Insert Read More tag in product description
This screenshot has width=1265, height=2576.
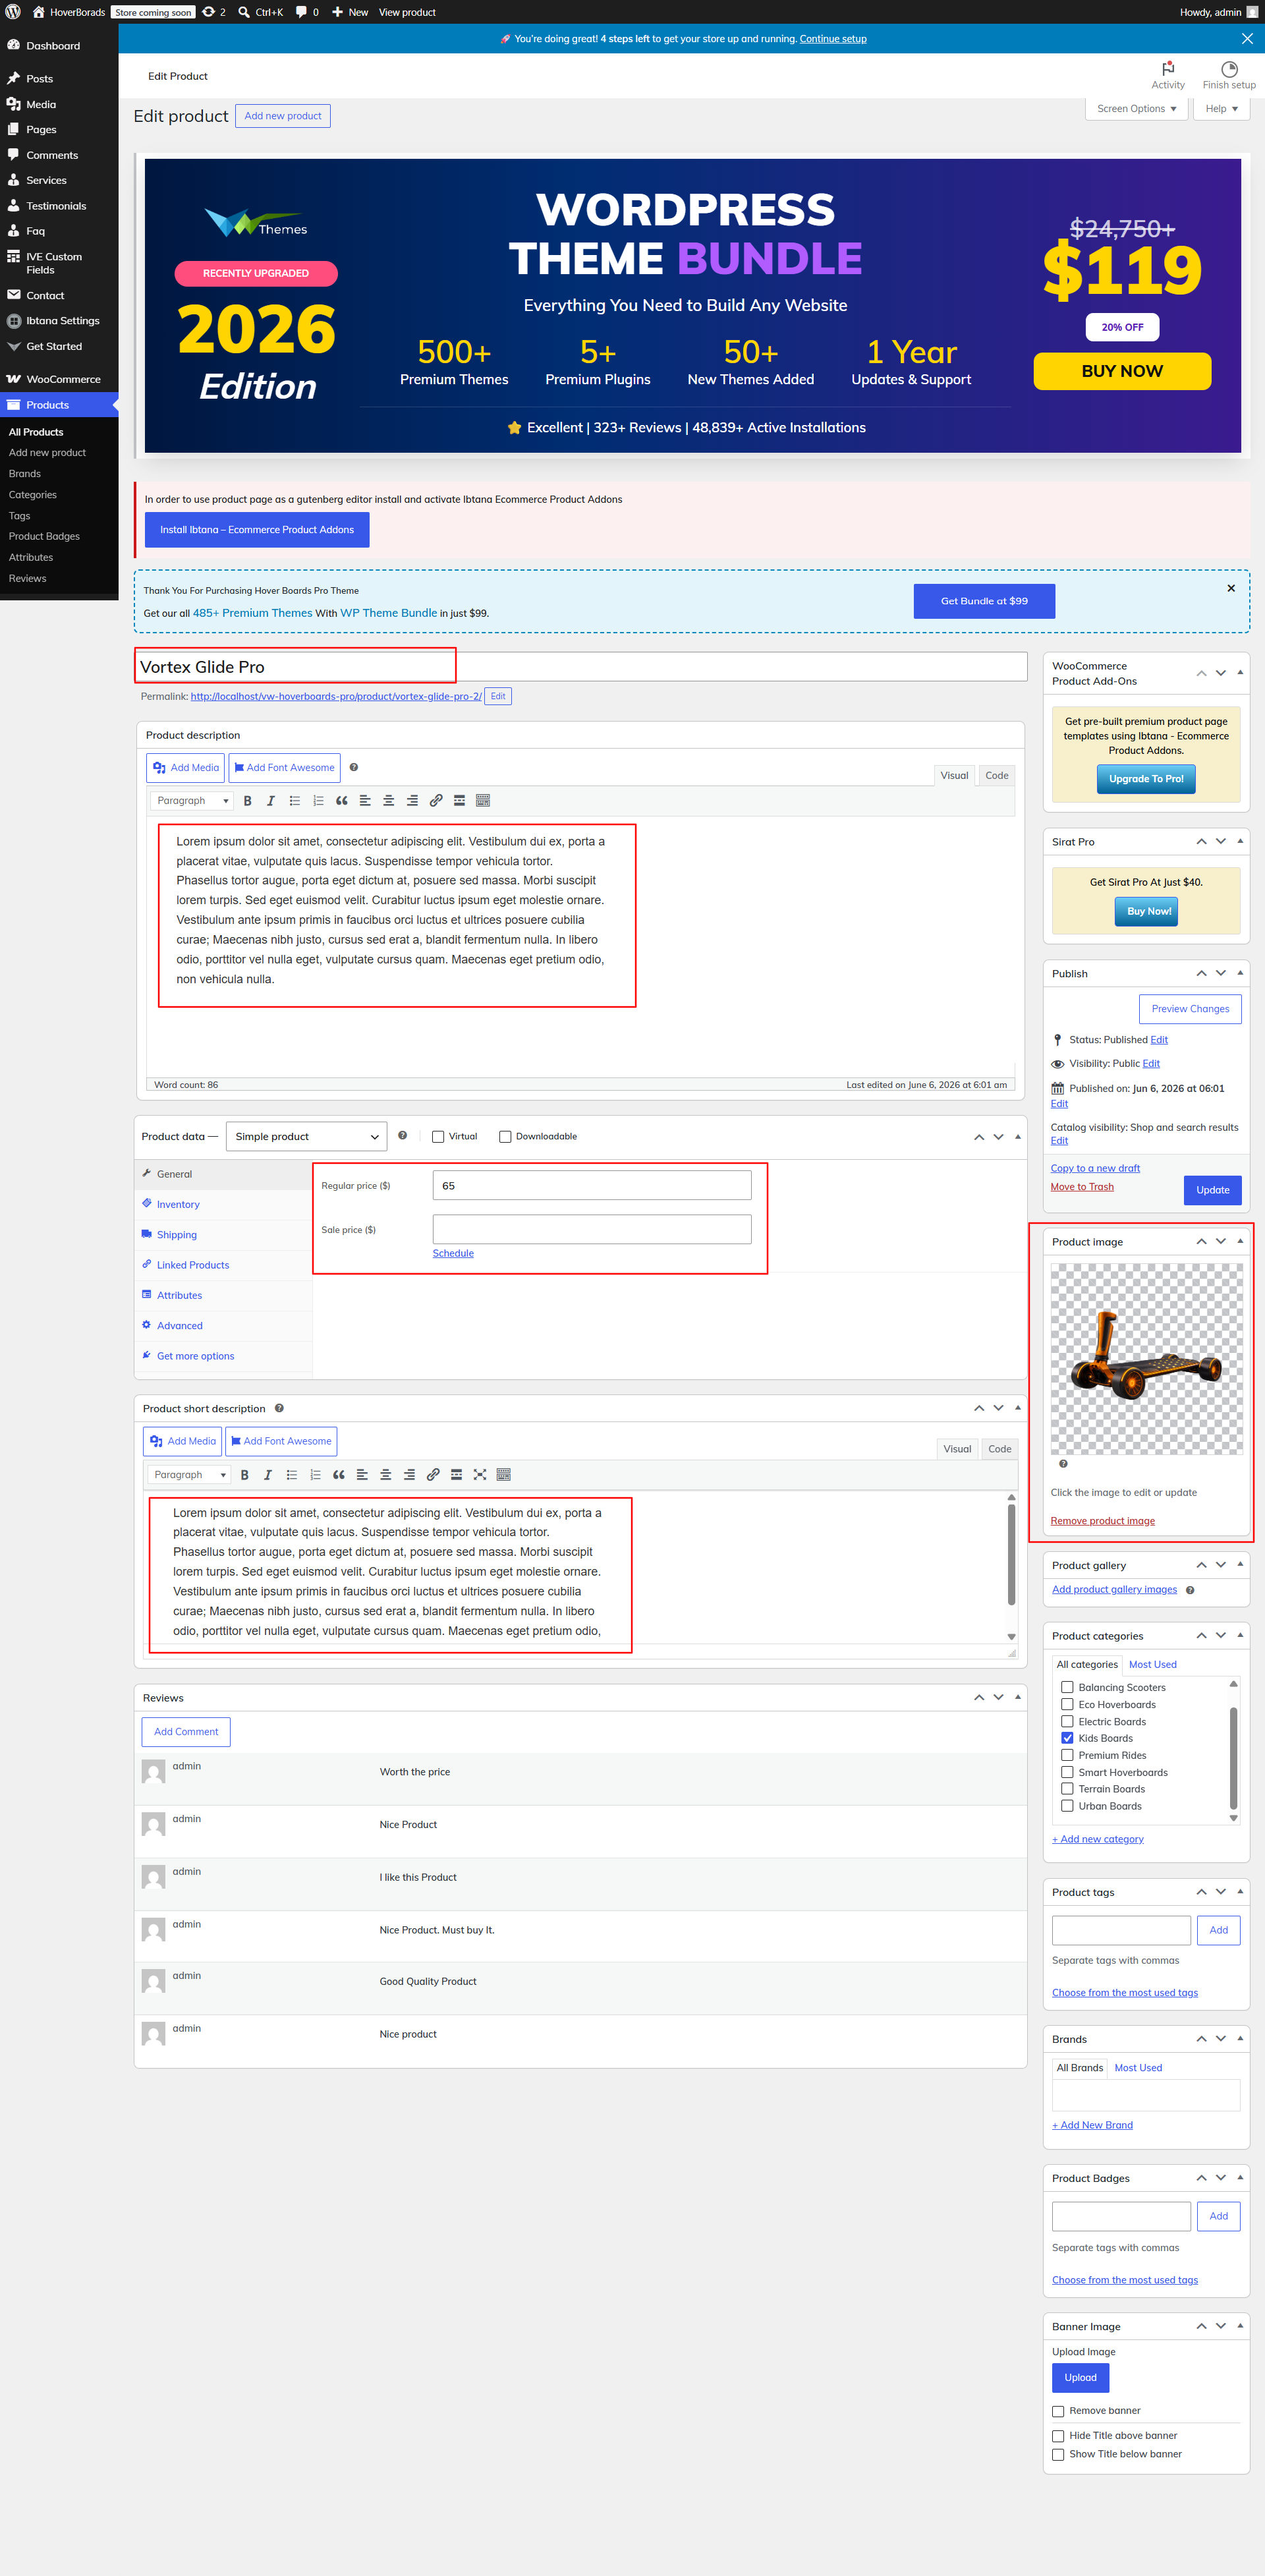click(x=459, y=801)
